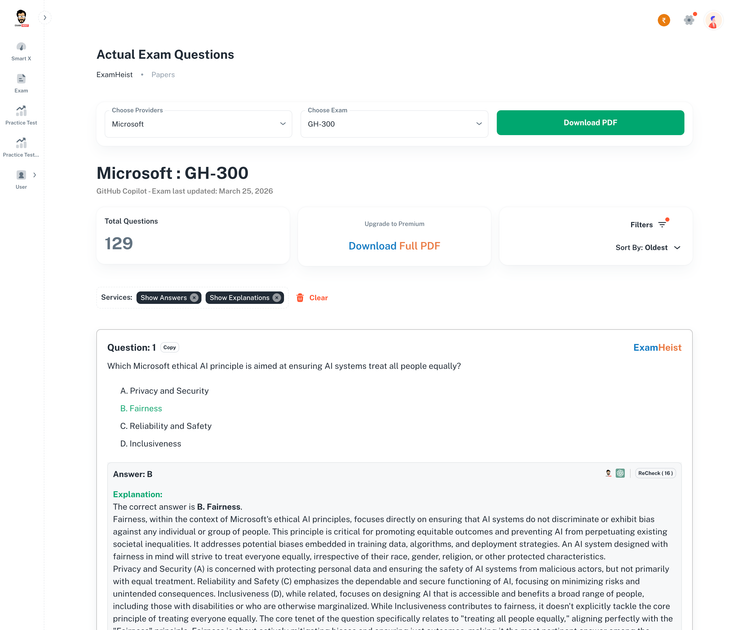The width and height of the screenshot is (743, 630).
Task: Open settings gear icon in header
Action: tap(689, 20)
